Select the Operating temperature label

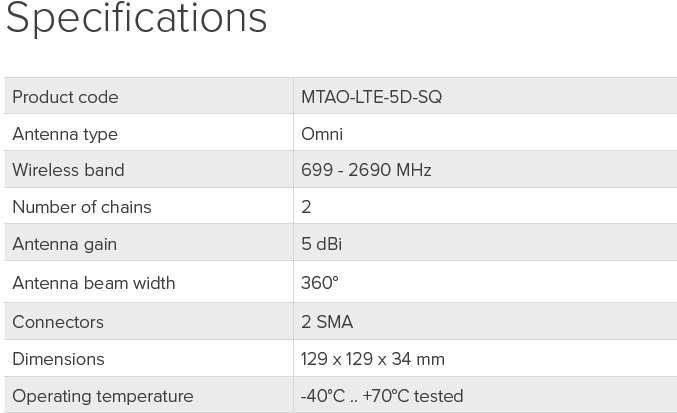click(x=103, y=396)
